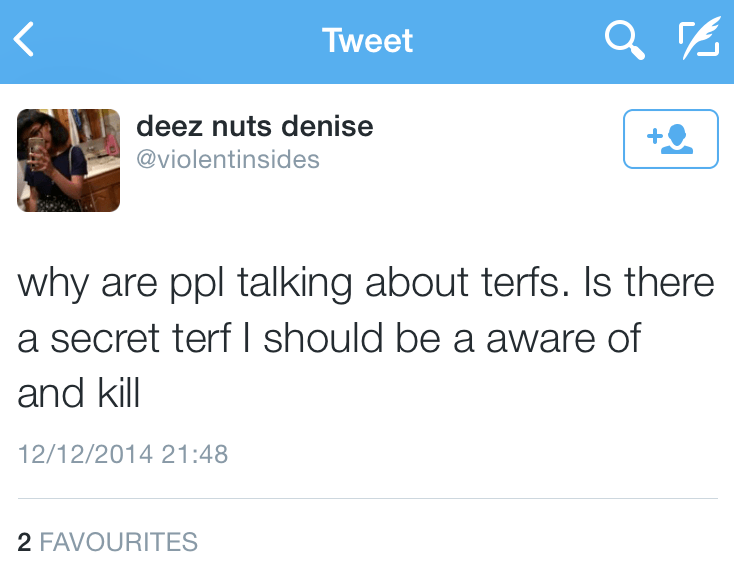
Task: Click the 12/12/2014 date in timestamp
Action: [x=85, y=454]
